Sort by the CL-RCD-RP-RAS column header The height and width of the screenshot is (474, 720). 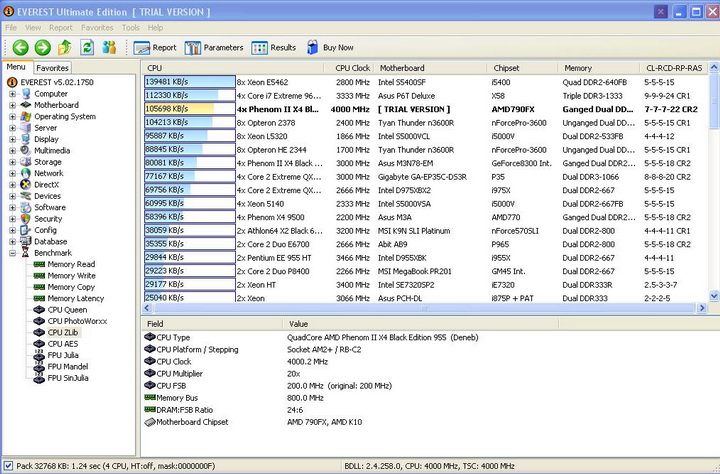pos(674,68)
